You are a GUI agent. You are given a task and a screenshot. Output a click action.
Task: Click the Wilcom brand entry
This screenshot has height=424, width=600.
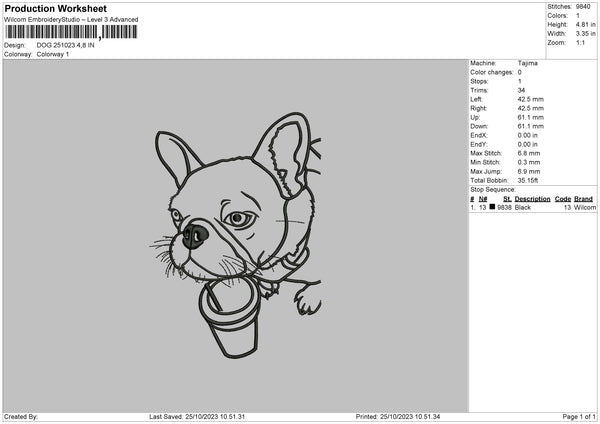click(584, 207)
